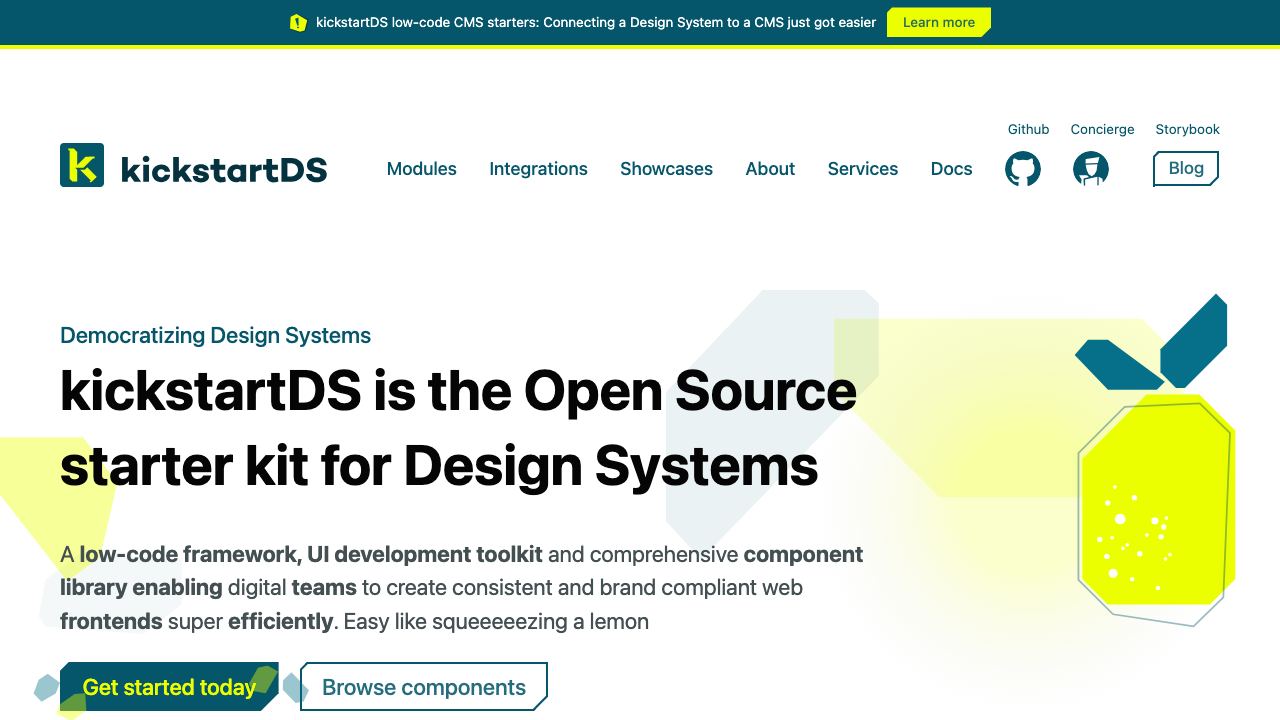Open the GitHub octocat icon

coord(1022,169)
